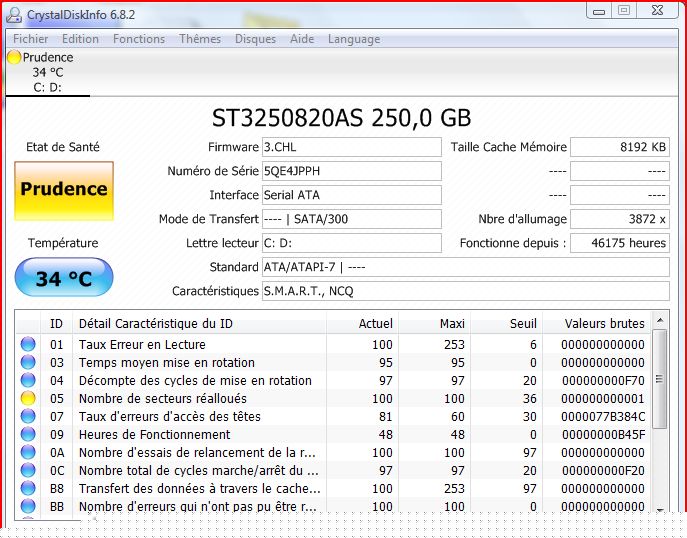Click the serial number field 5QE4JPPH
The height and width of the screenshot is (538, 687).
351,171
